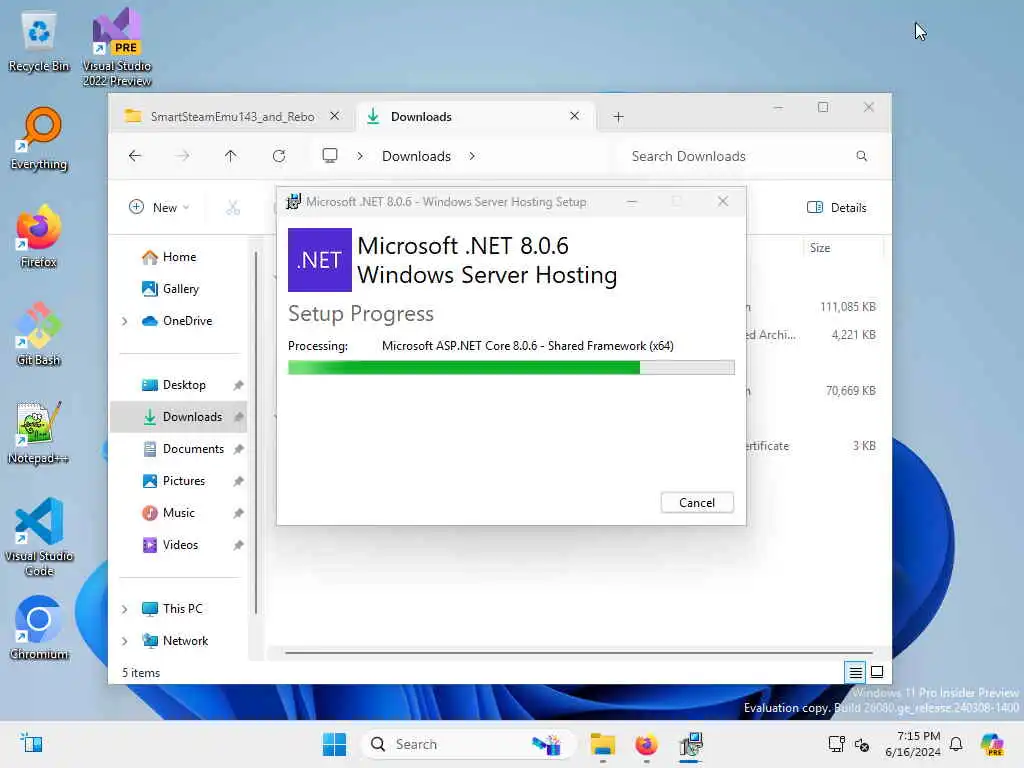The height and width of the screenshot is (768, 1024).
Task: Sort by the Size column header
Action: coord(842,248)
